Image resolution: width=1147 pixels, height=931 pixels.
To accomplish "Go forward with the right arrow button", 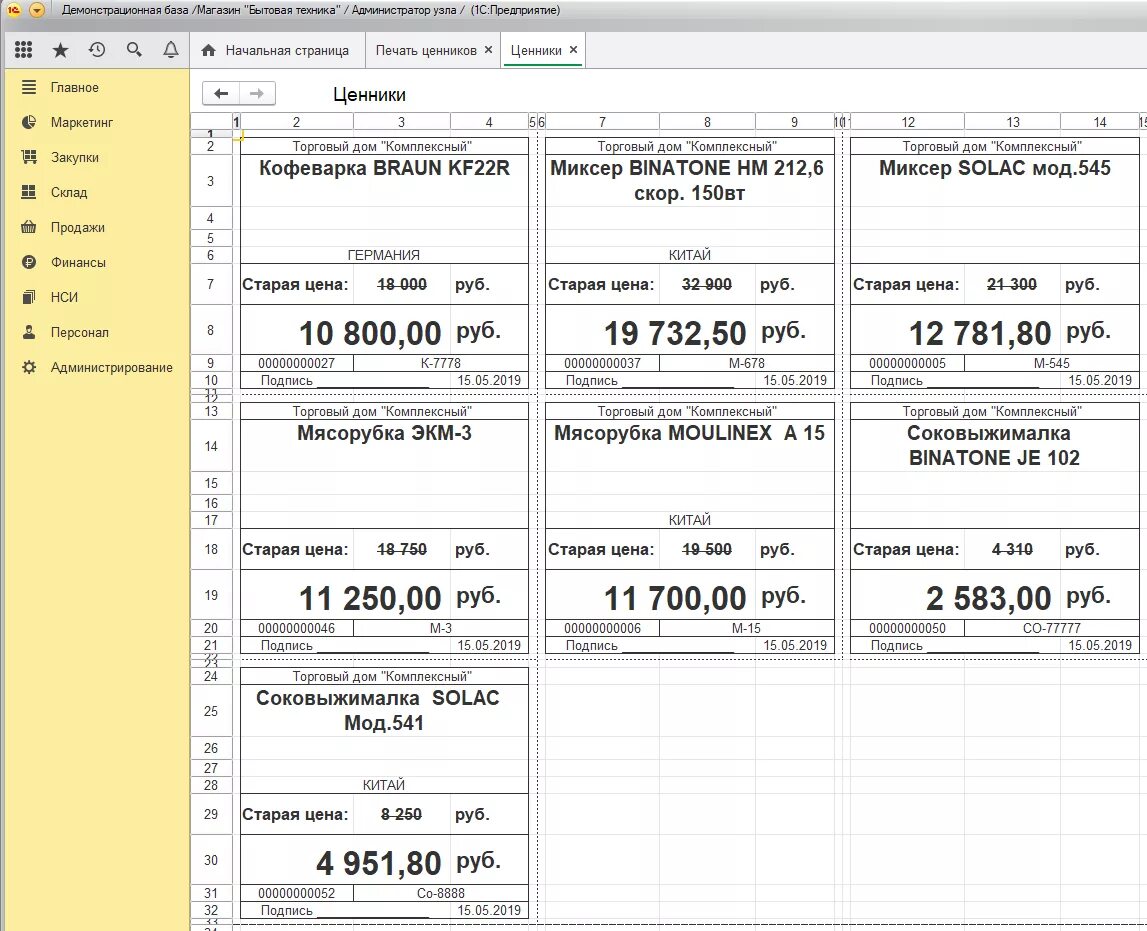I will [x=257, y=93].
